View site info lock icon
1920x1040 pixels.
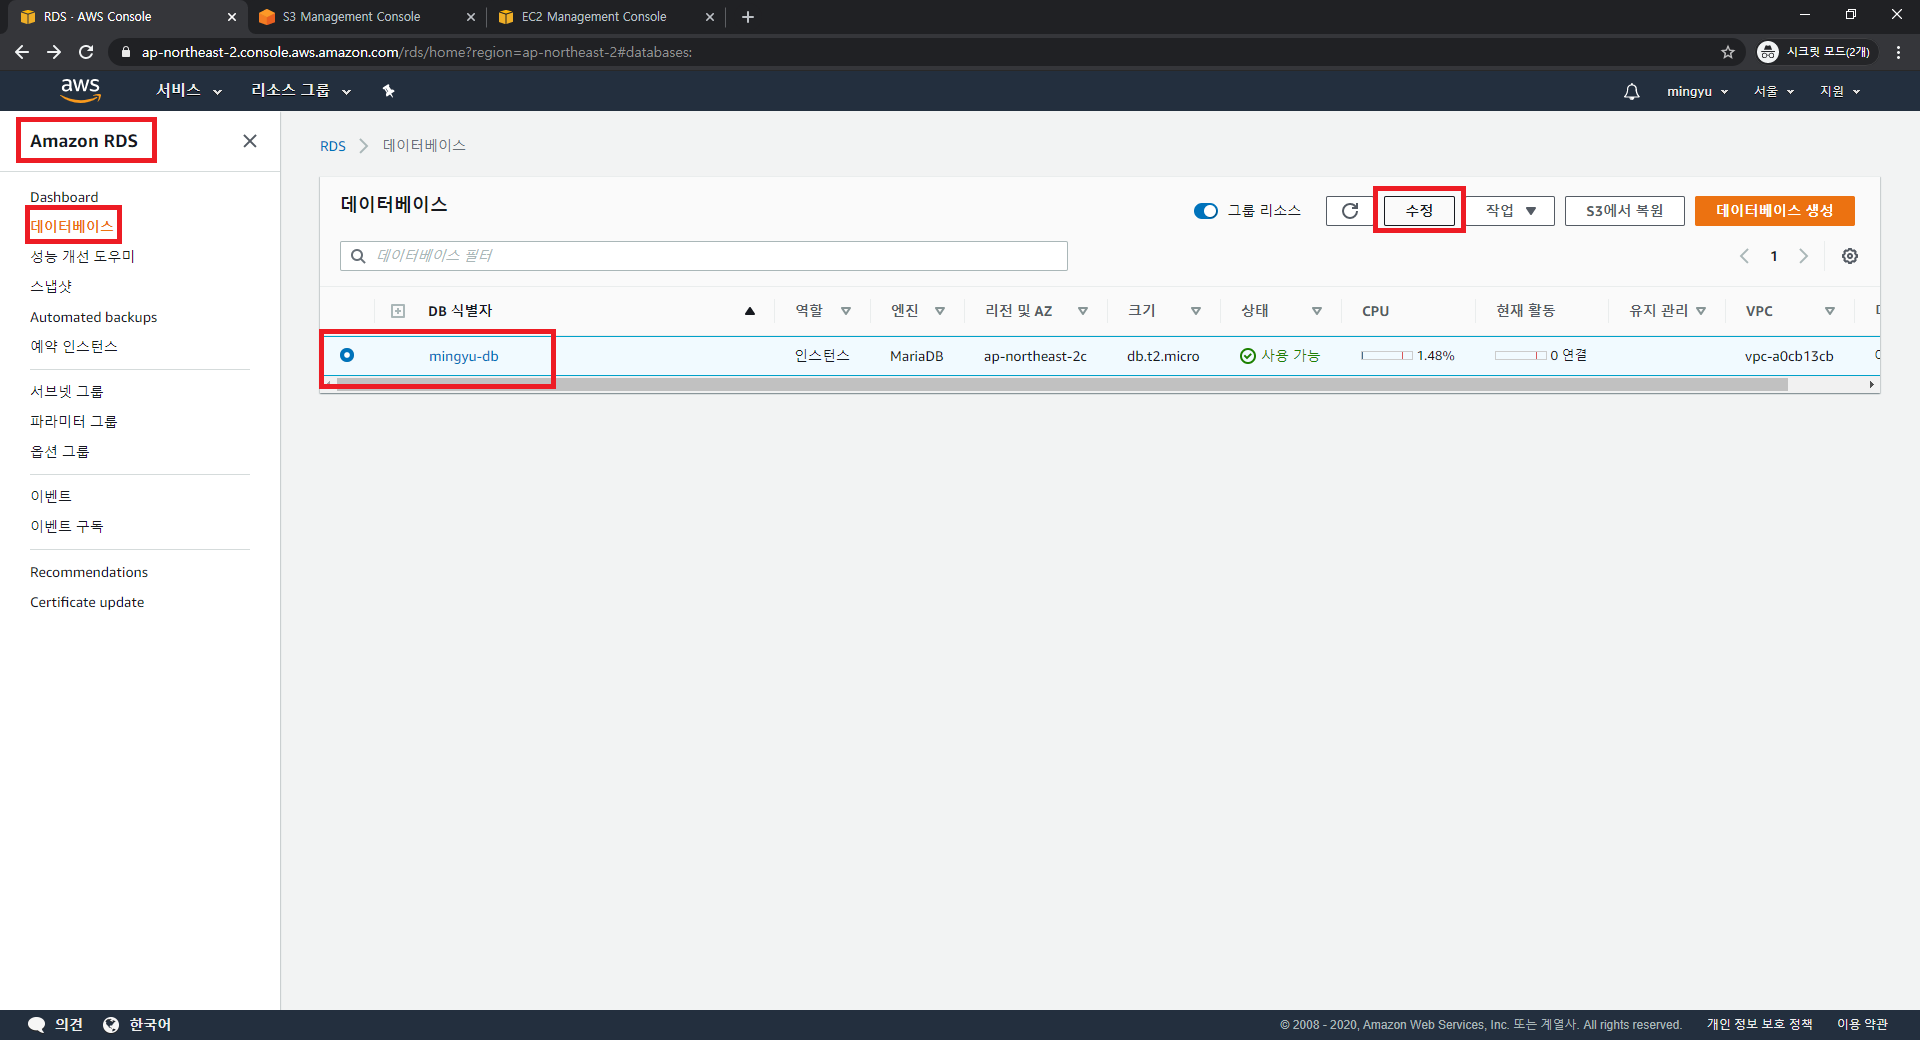(x=125, y=52)
